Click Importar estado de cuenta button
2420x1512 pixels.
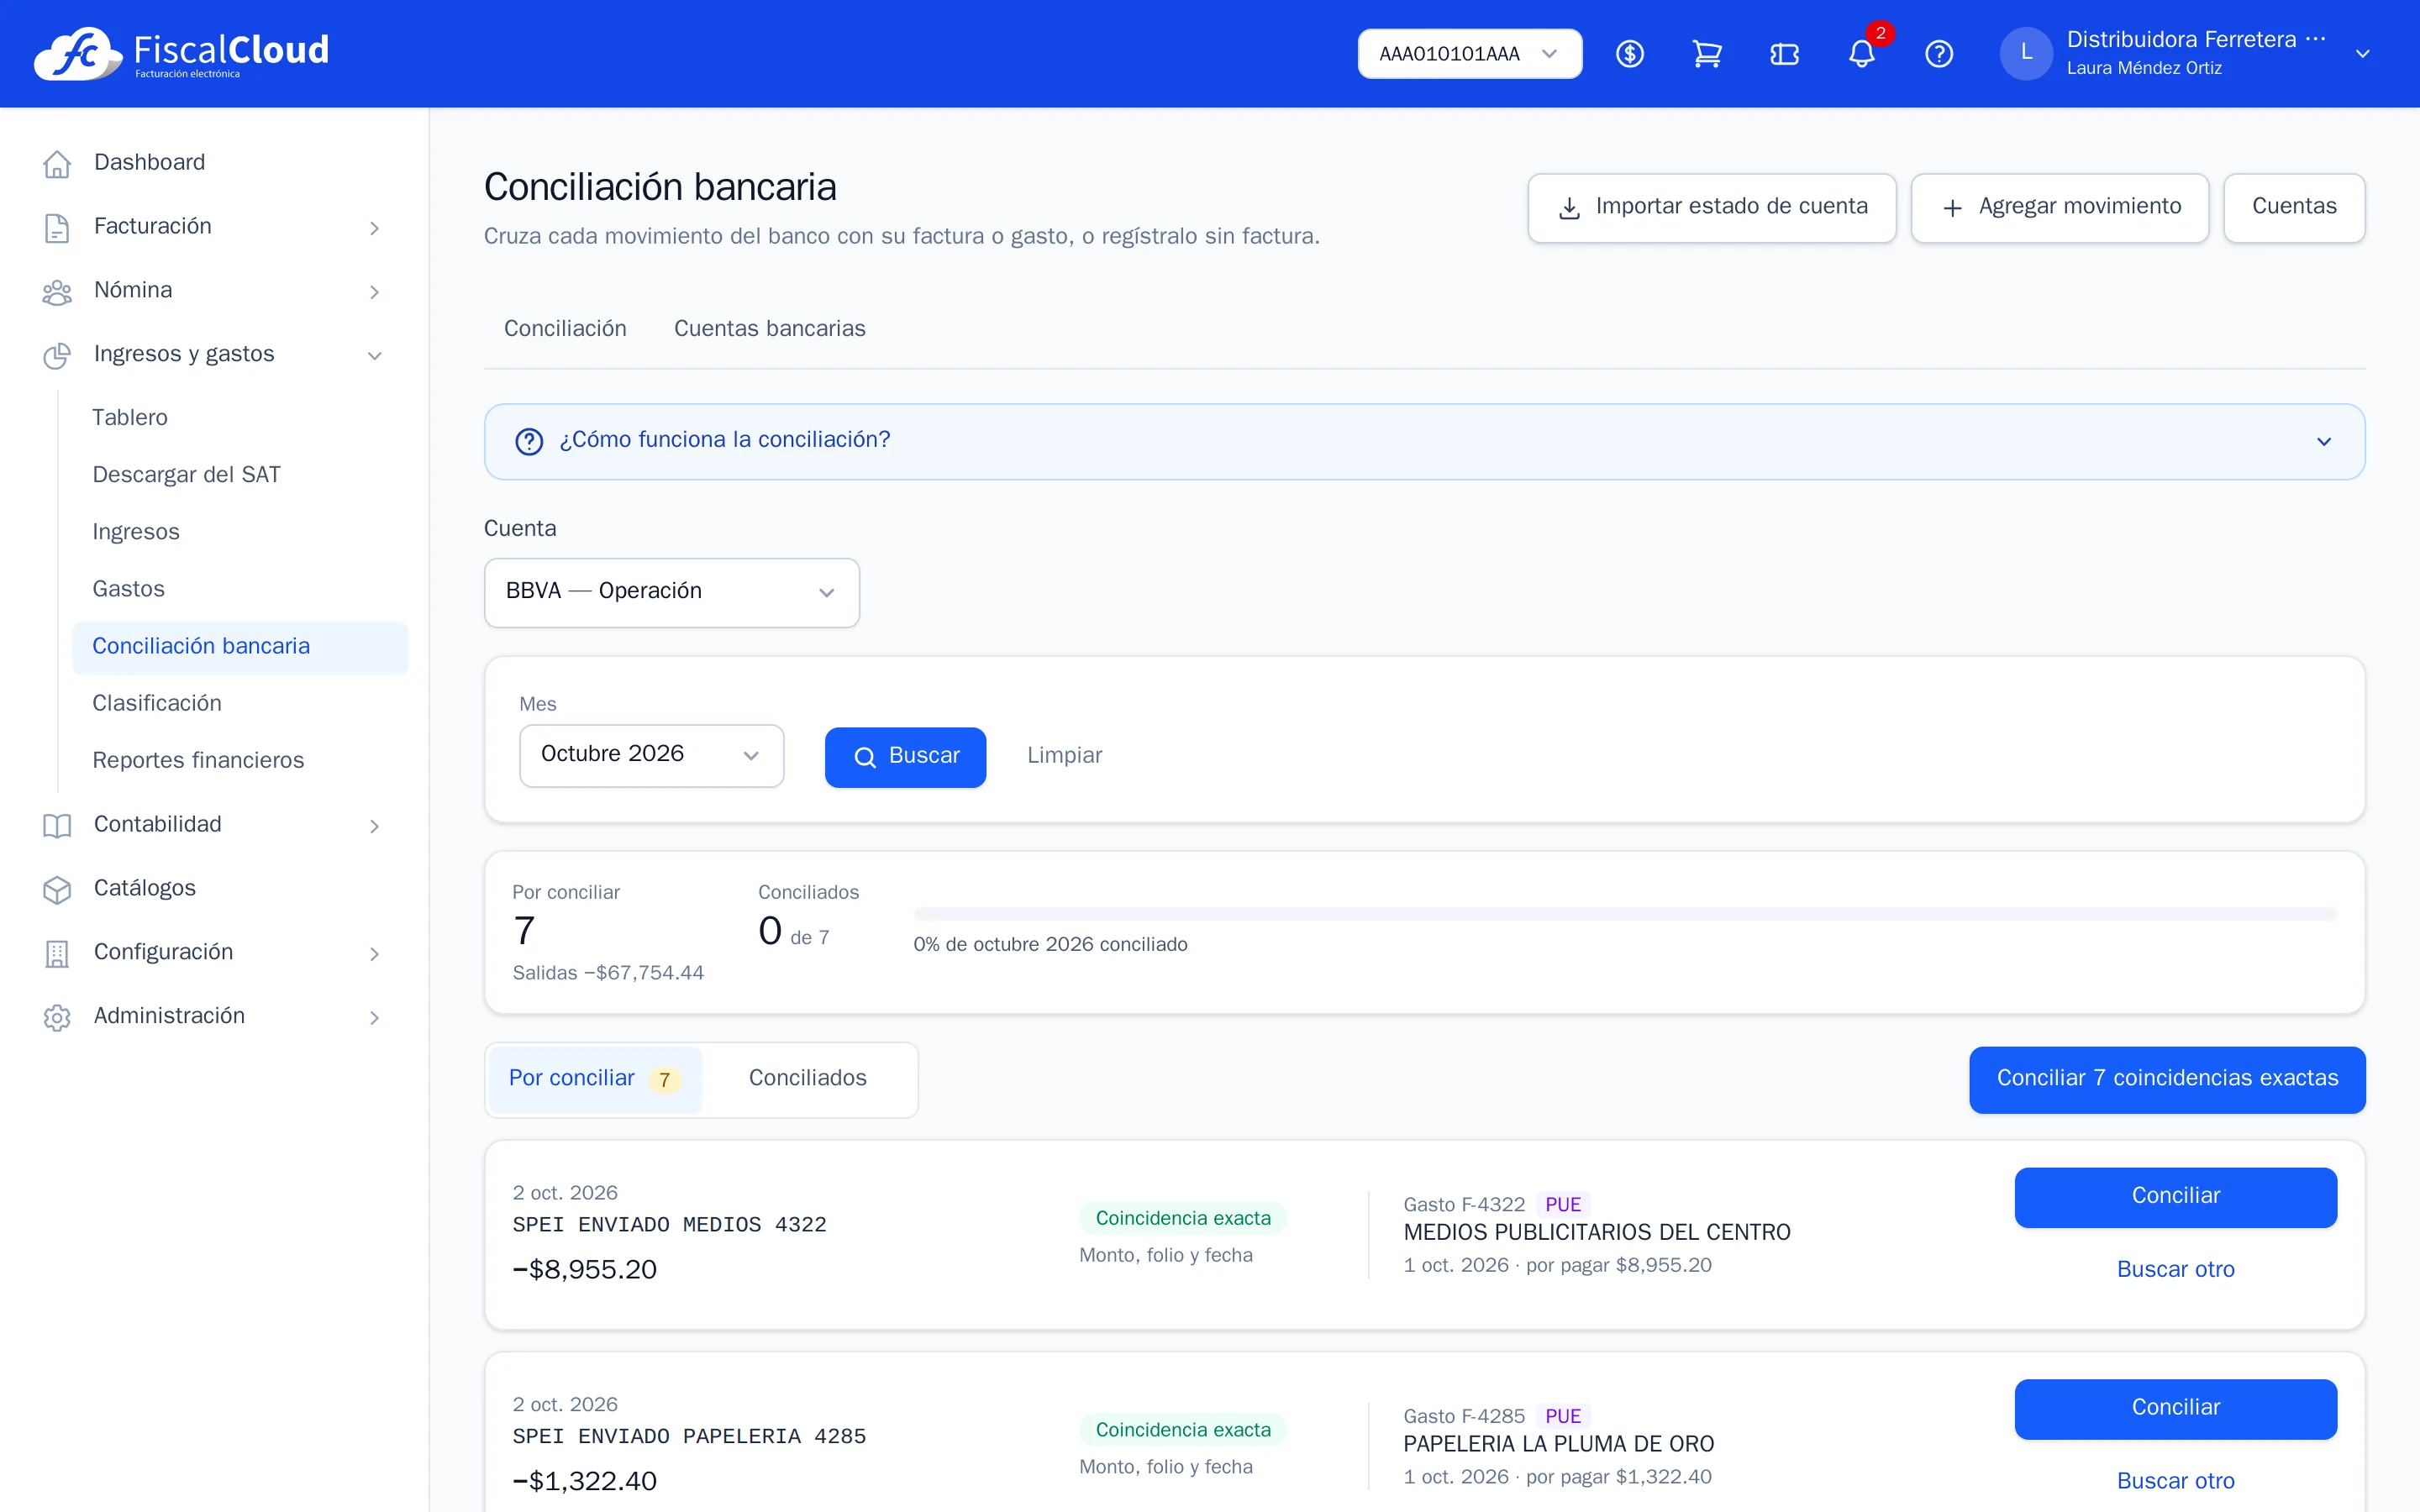(x=1711, y=207)
